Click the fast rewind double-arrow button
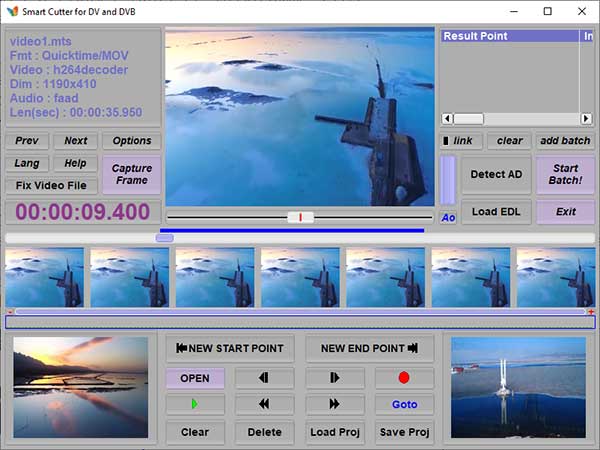600x450 pixels. (x=264, y=404)
